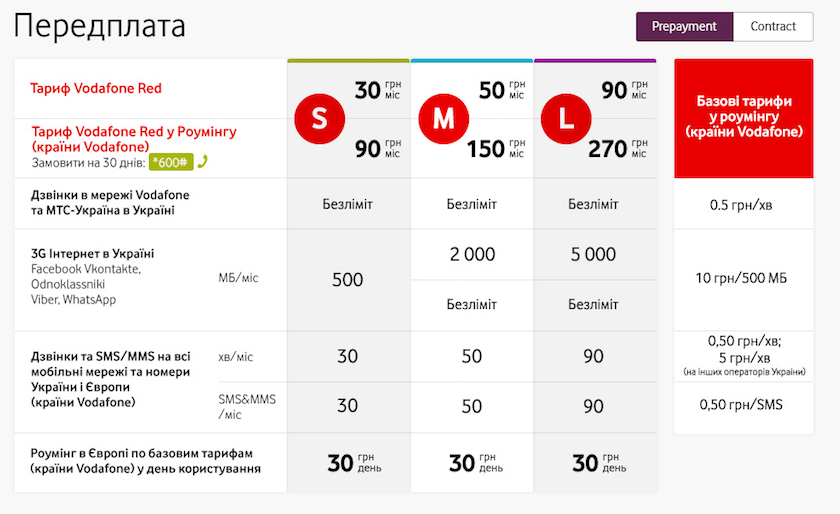
Task: Click the 30 грн/міс price for tariff S
Action: (x=378, y=90)
